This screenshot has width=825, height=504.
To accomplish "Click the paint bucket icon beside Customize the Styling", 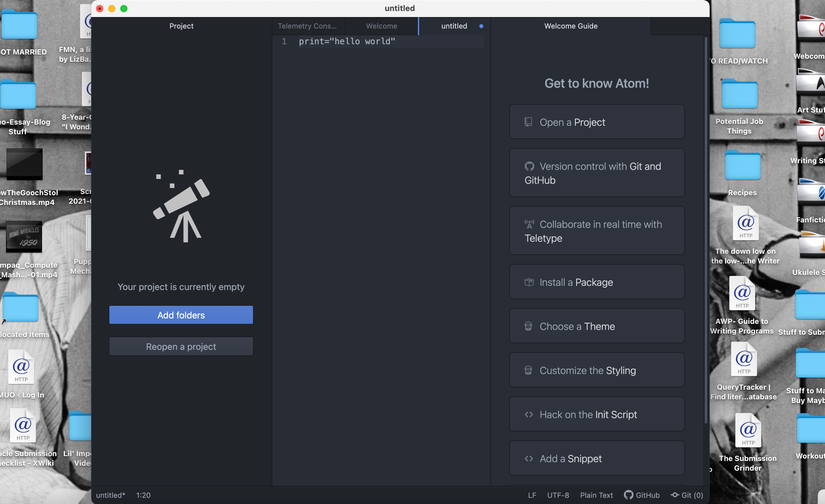I will click(528, 370).
